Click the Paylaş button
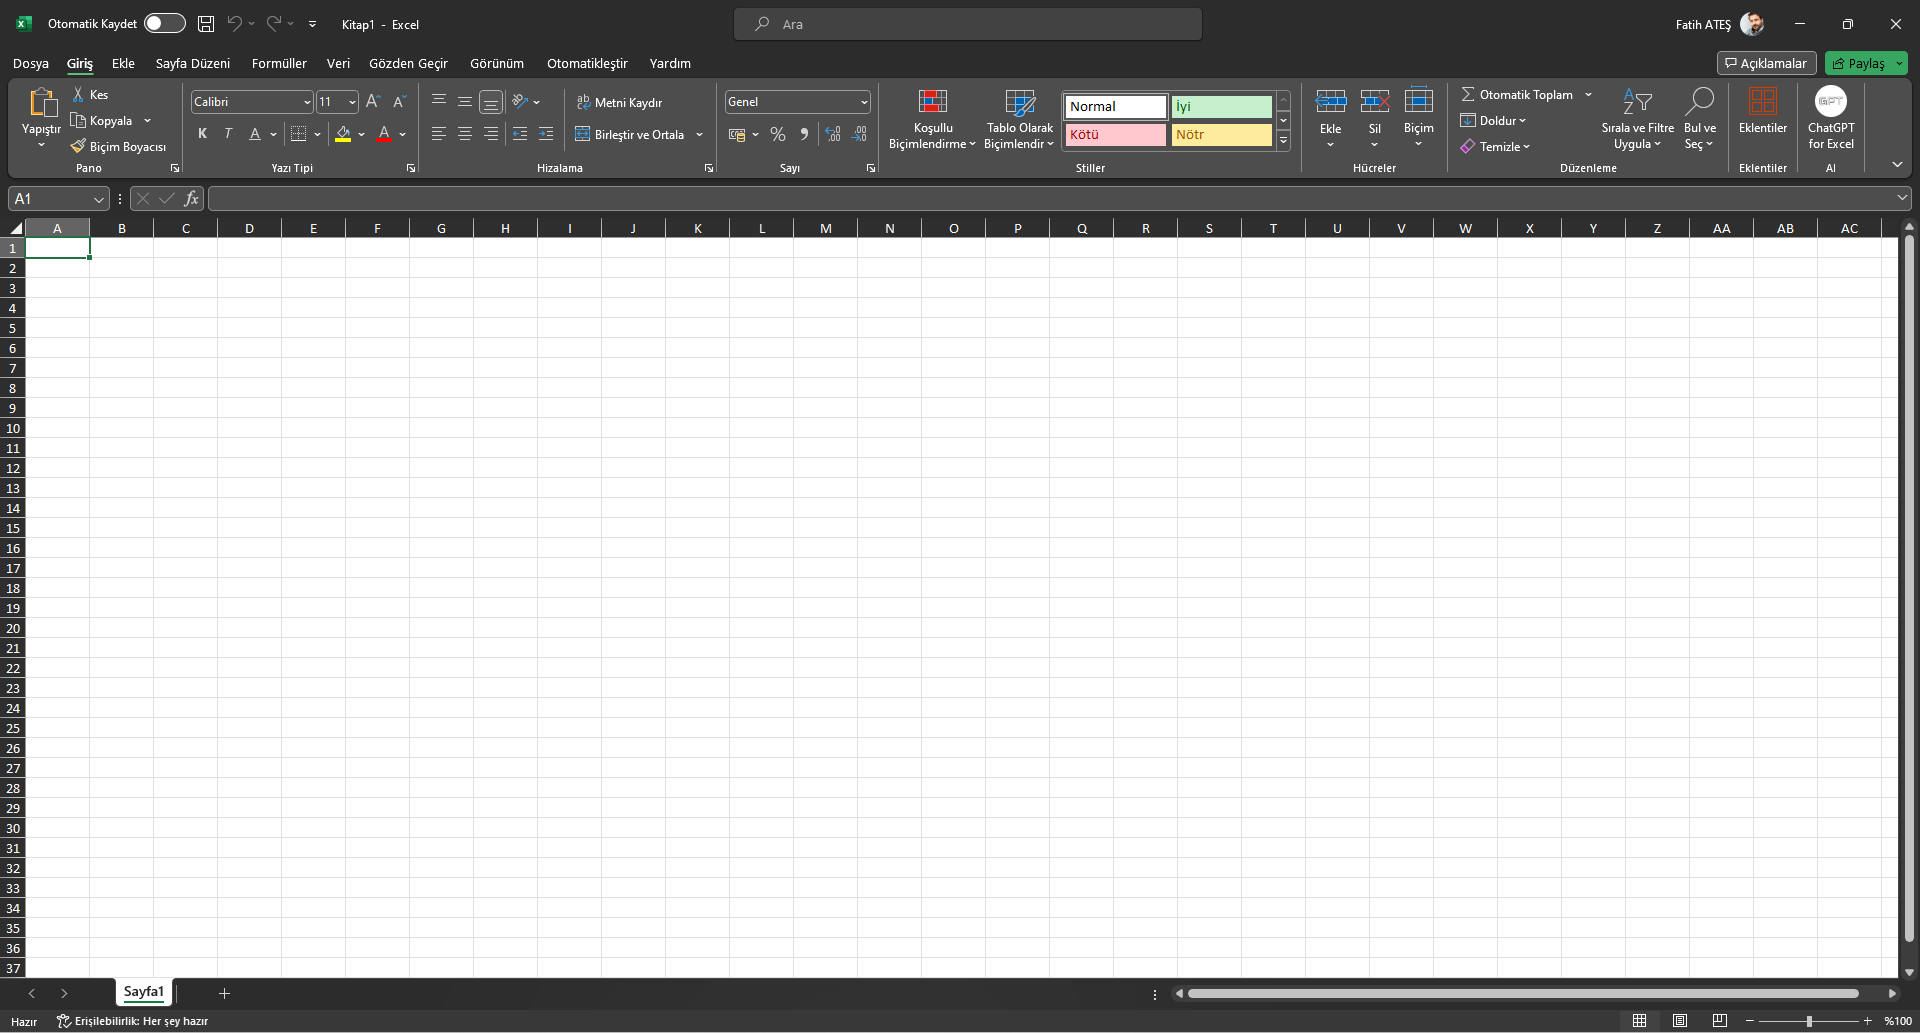This screenshot has width=1920, height=1033. tap(1866, 62)
